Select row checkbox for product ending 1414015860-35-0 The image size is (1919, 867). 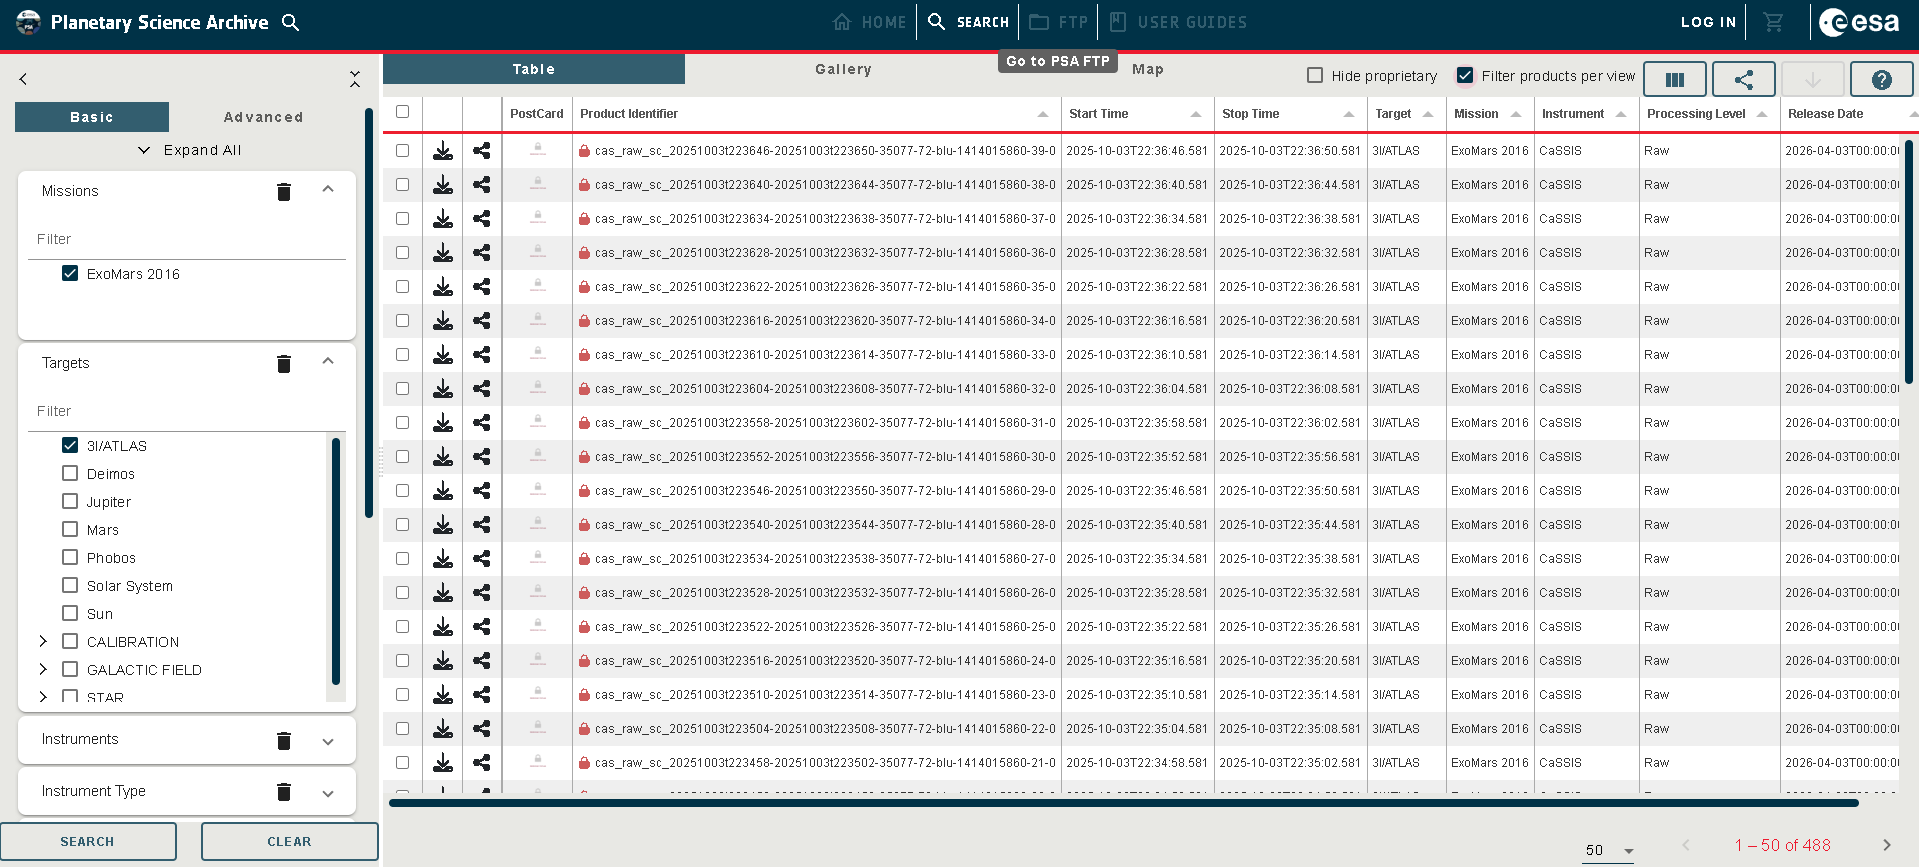403,287
